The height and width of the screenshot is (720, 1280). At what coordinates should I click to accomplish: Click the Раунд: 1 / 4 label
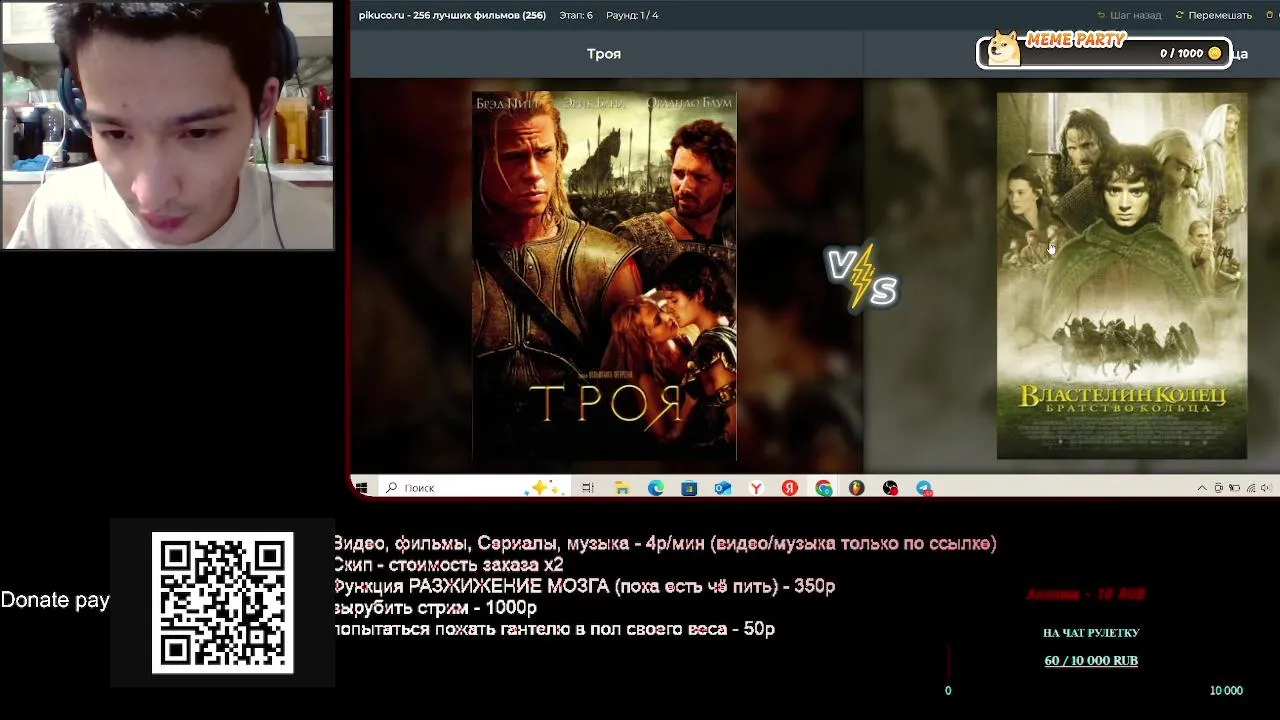pyautogui.click(x=632, y=15)
